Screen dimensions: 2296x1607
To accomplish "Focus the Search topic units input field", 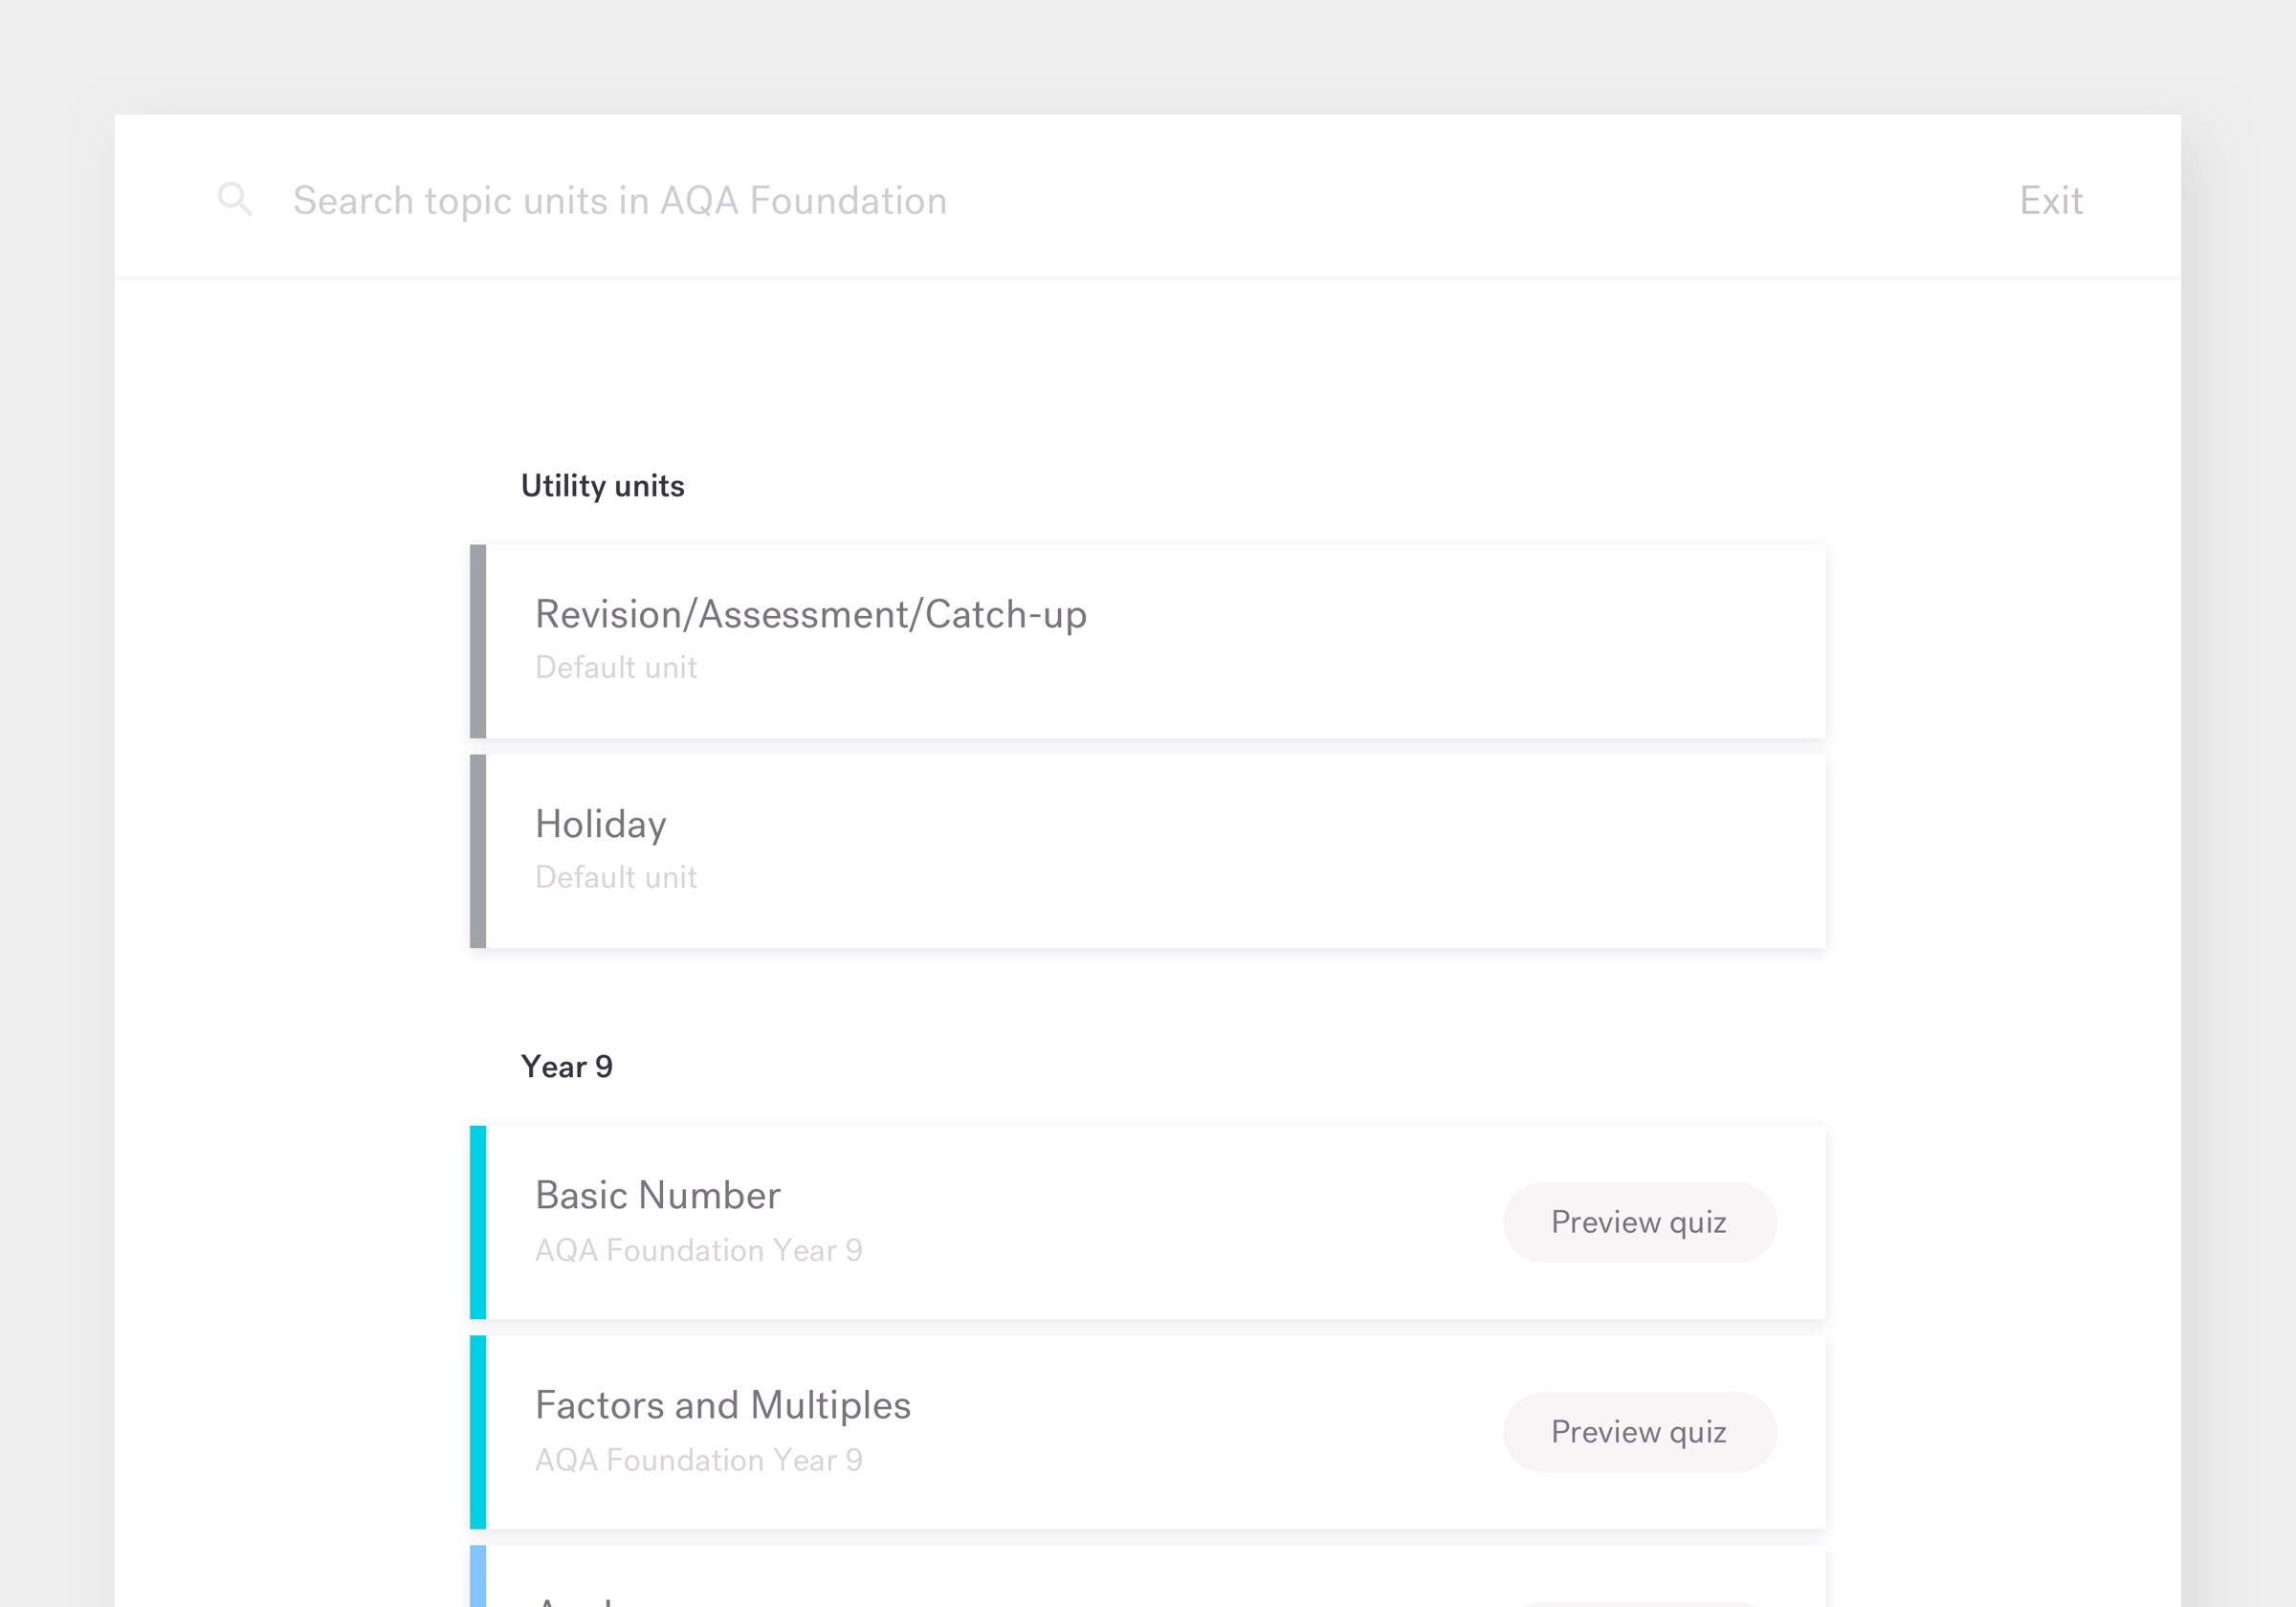I will click(620, 201).
